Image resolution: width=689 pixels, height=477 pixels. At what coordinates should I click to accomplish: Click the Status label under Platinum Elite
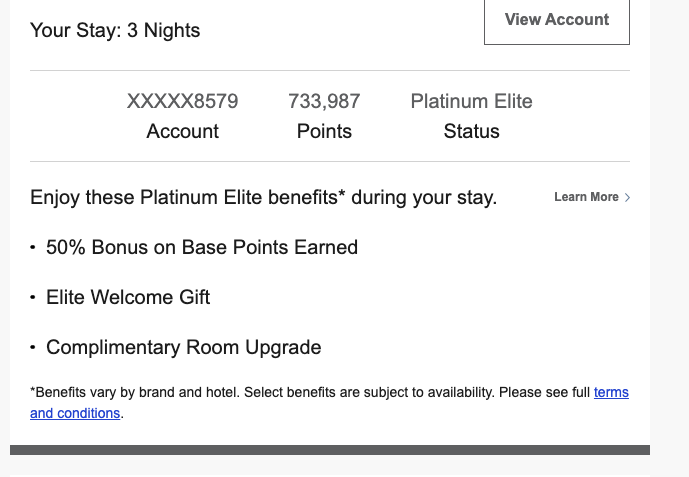coord(471,131)
